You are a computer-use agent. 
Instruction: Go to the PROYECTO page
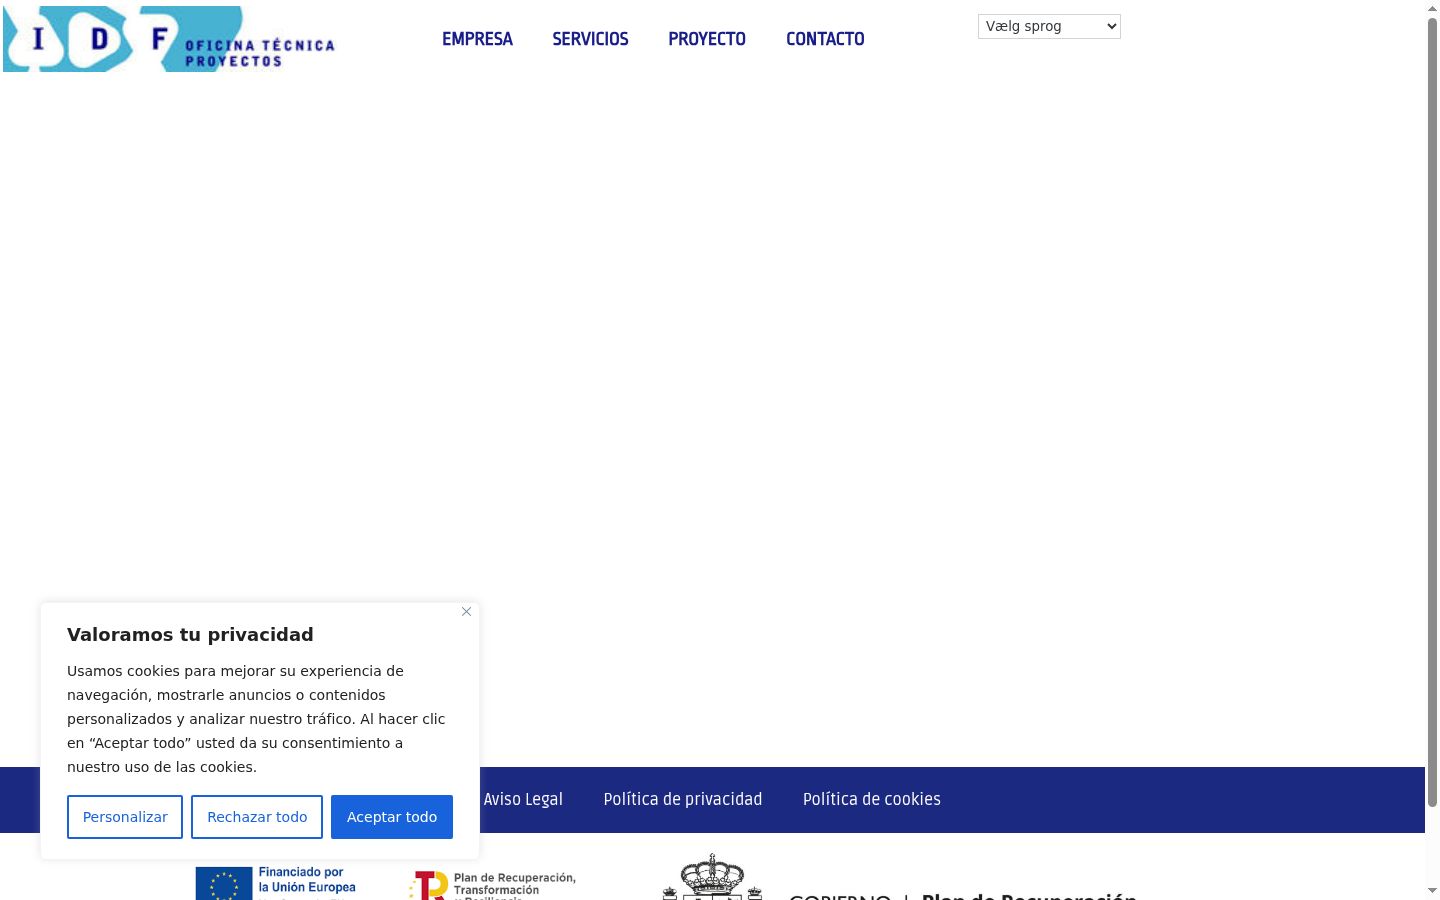pos(707,39)
